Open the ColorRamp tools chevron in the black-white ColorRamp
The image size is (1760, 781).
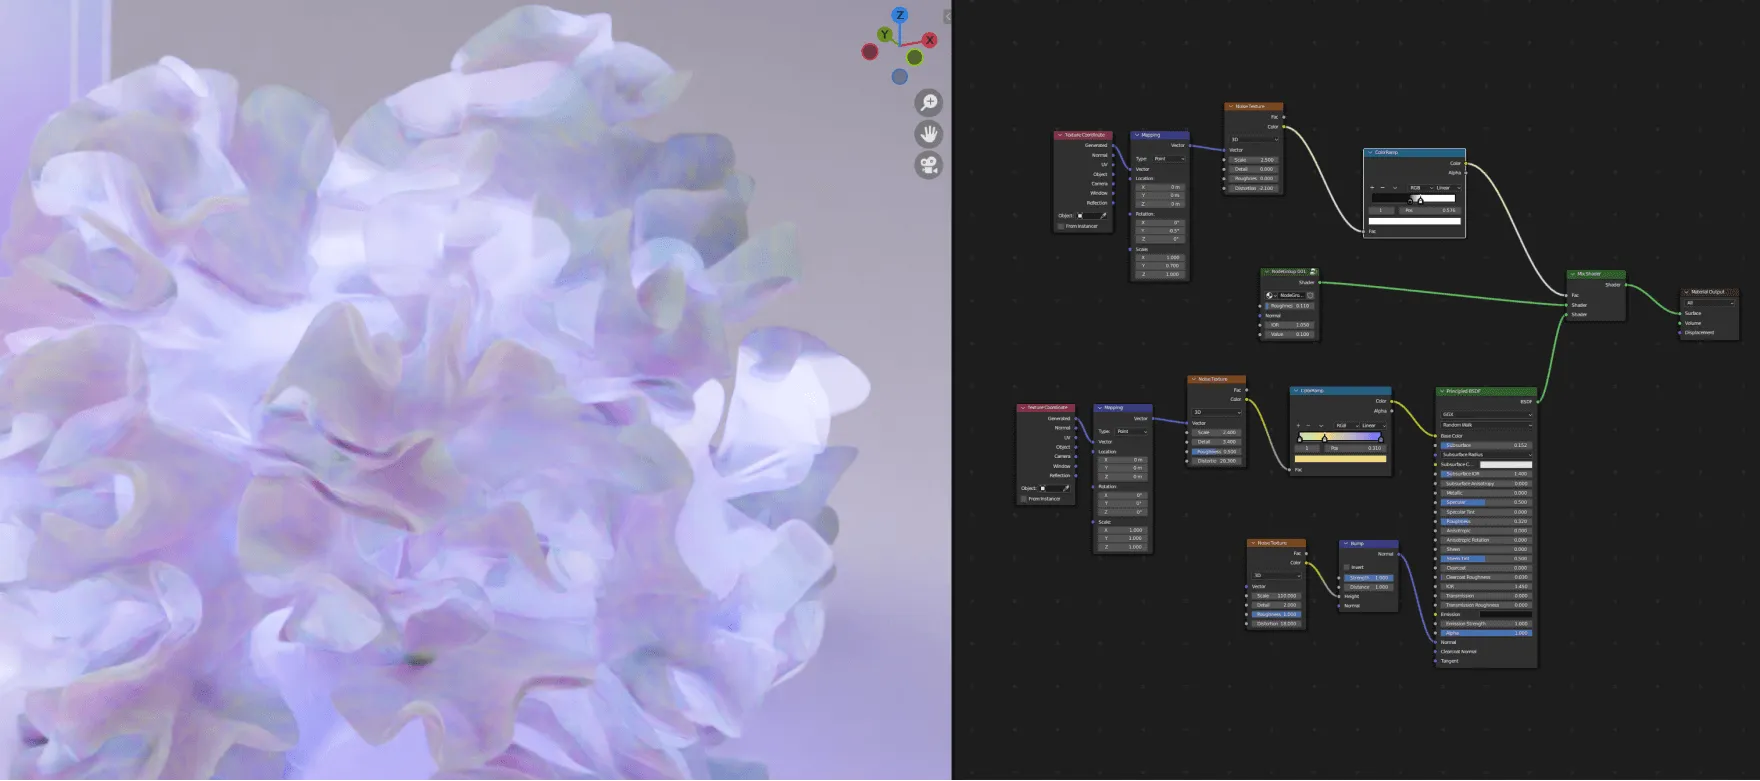1395,188
